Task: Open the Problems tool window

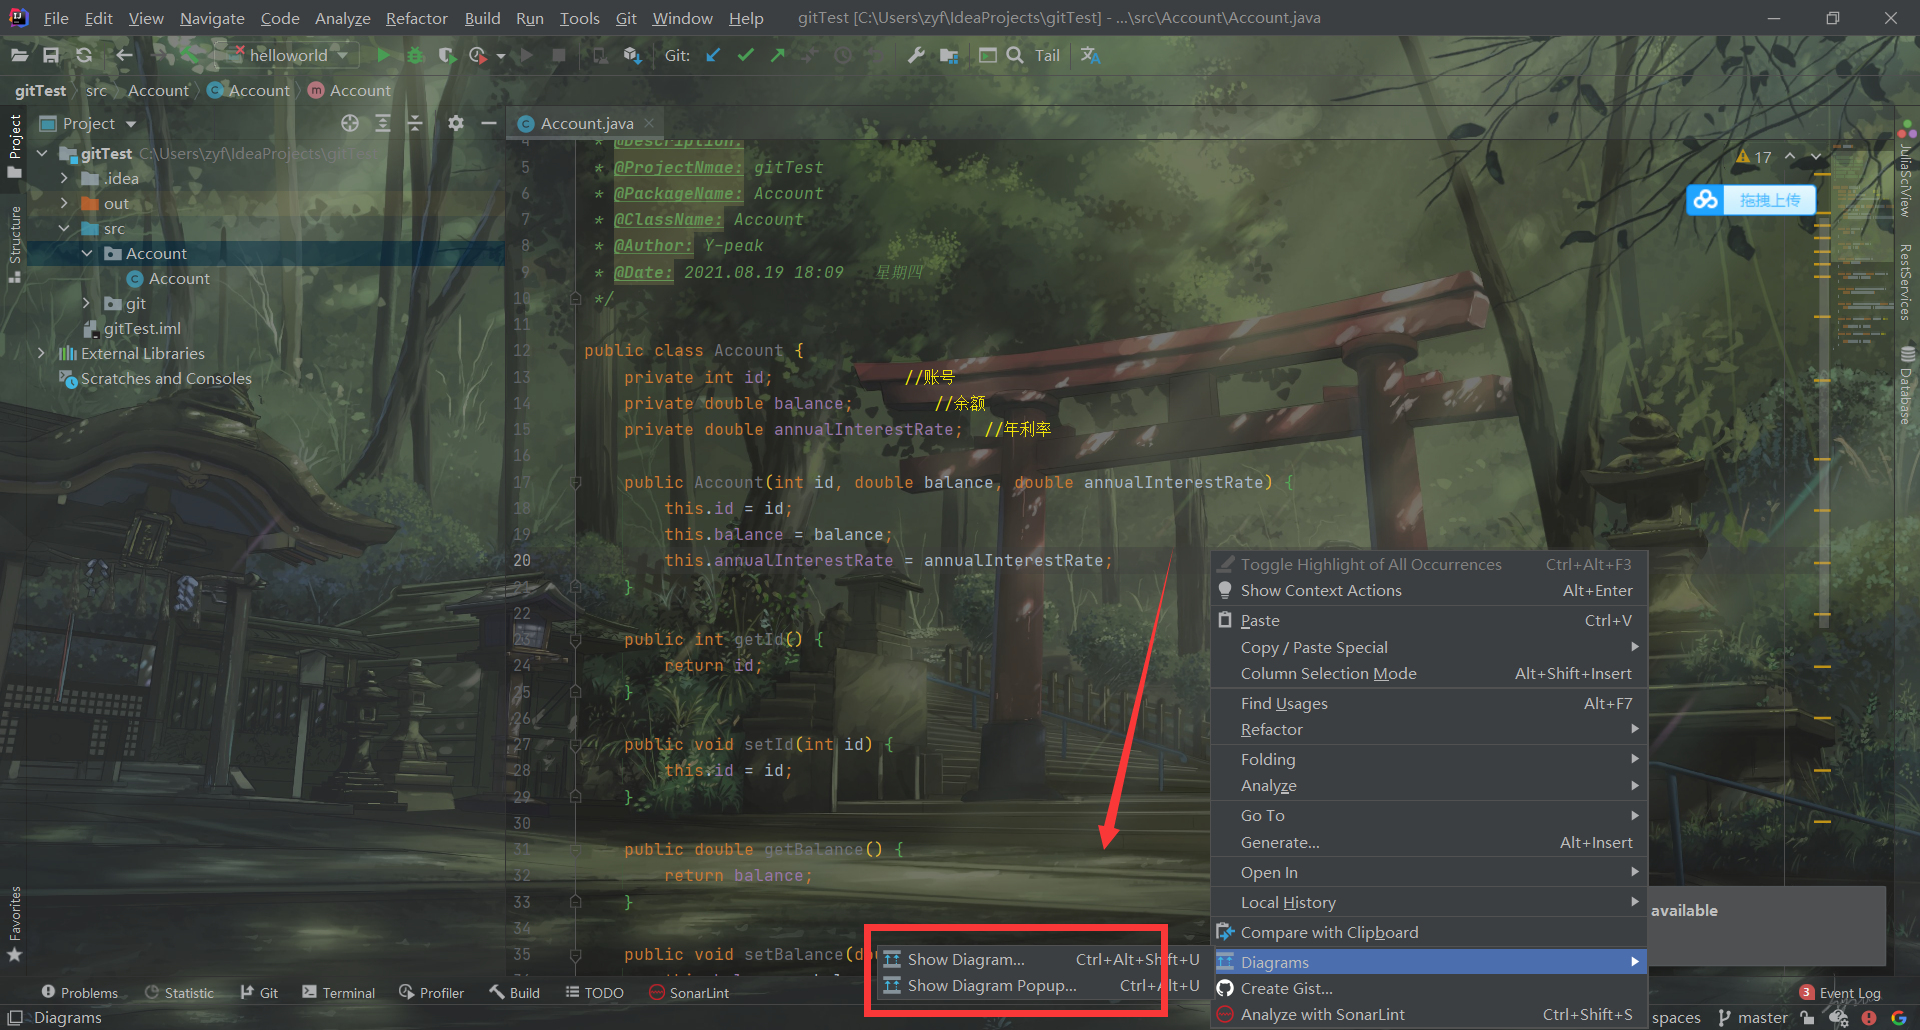Action: 80,993
